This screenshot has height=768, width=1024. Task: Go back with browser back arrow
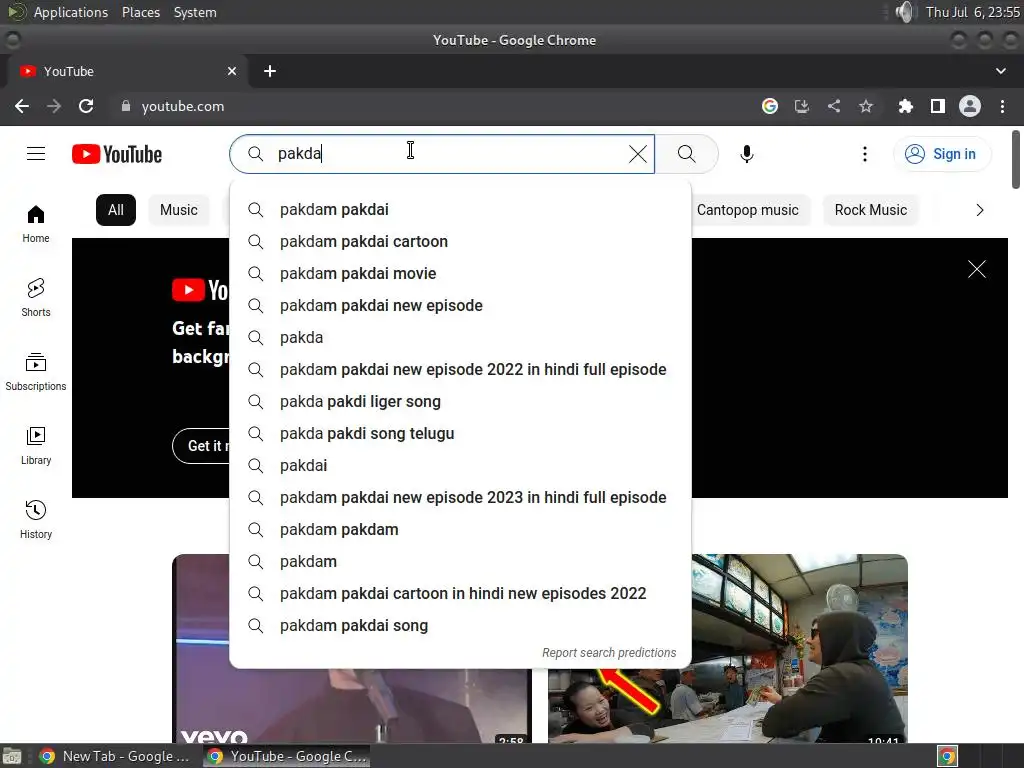[x=22, y=106]
